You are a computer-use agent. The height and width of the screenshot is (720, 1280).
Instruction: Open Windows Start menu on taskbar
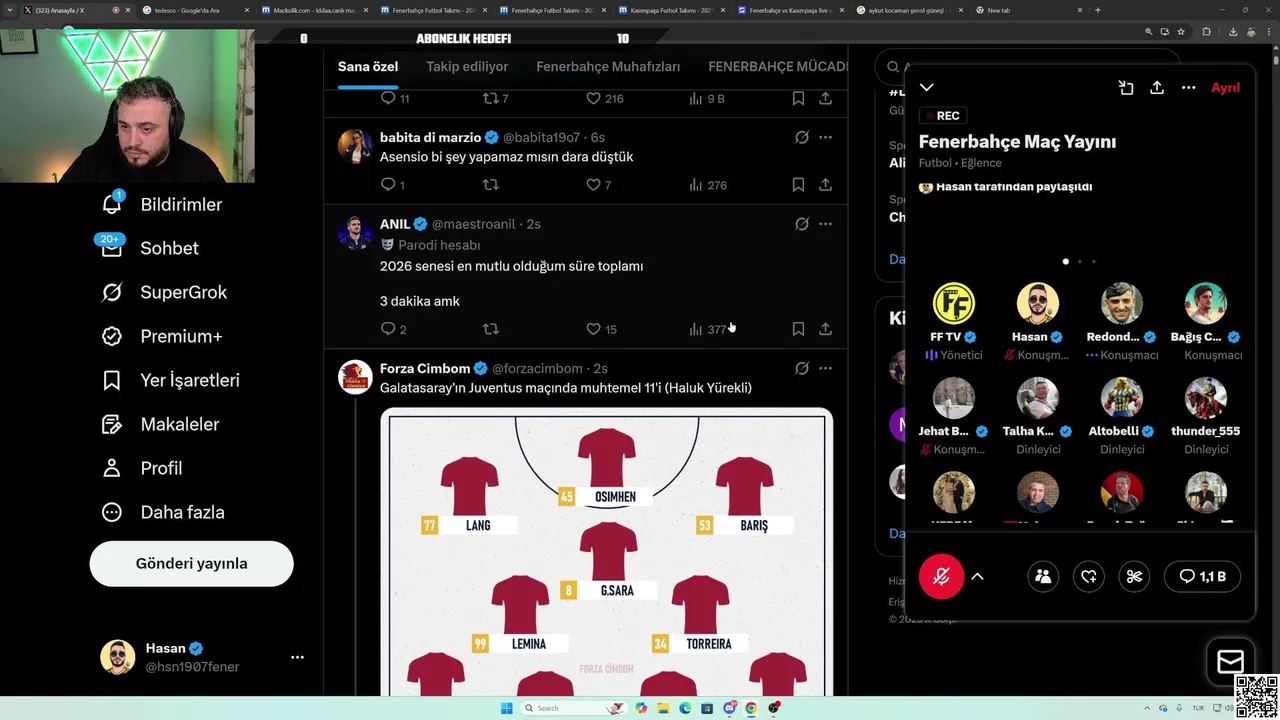pyautogui.click(x=507, y=708)
